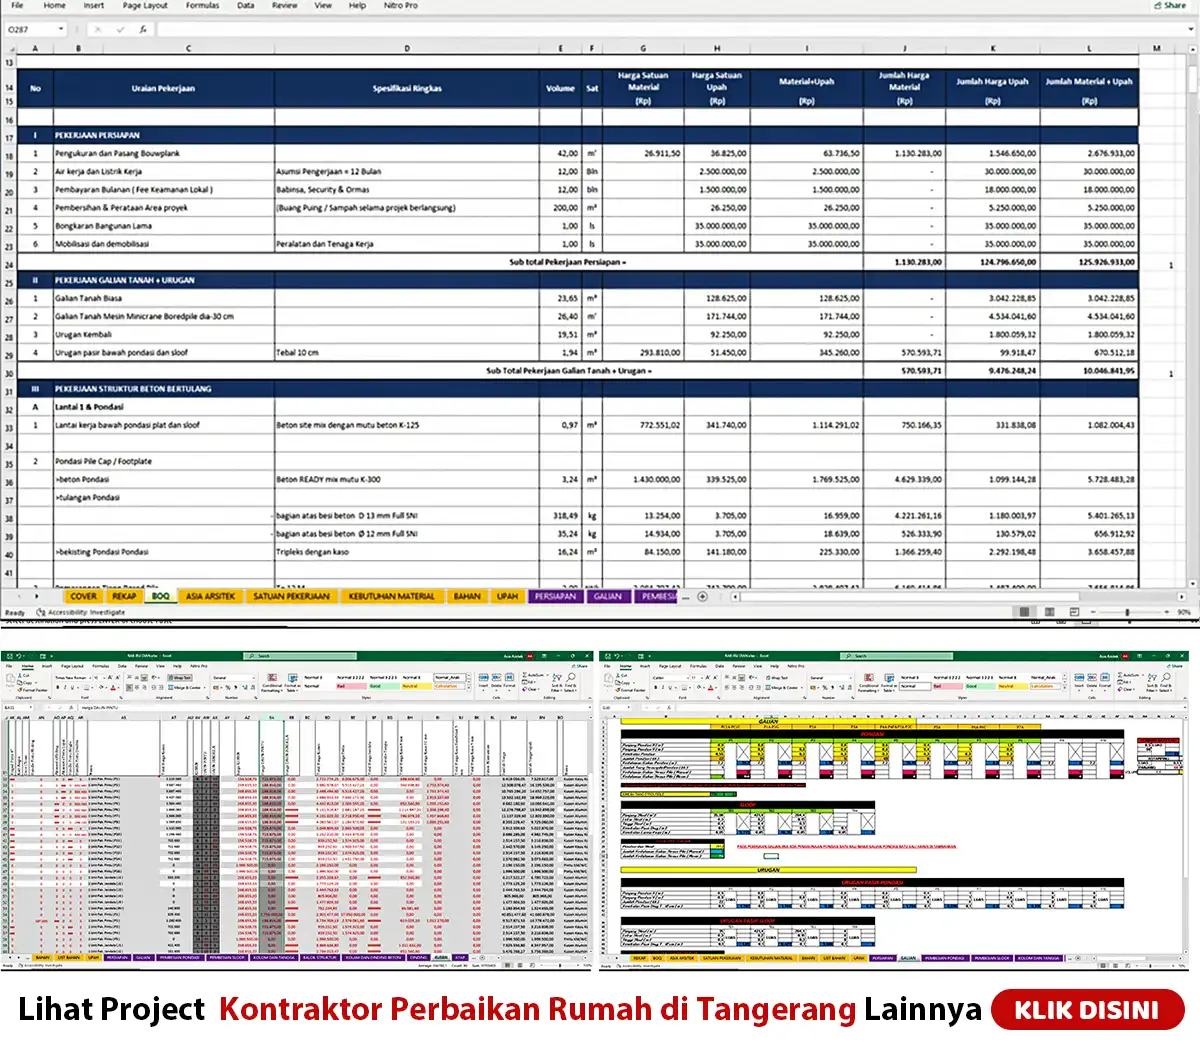The image size is (1200, 1046).
Task: Open the COVER sheet tab
Action: (84, 597)
